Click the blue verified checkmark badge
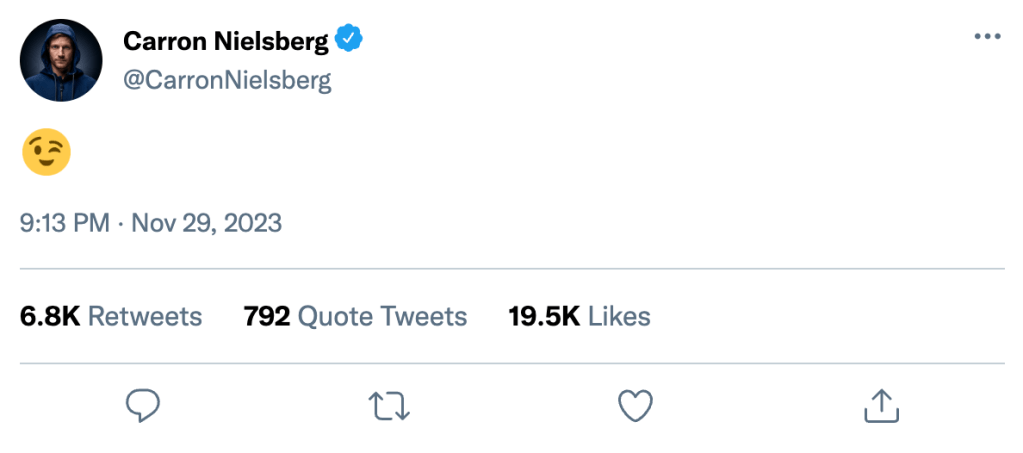Viewport: 1023px width, 453px height. [x=349, y=40]
